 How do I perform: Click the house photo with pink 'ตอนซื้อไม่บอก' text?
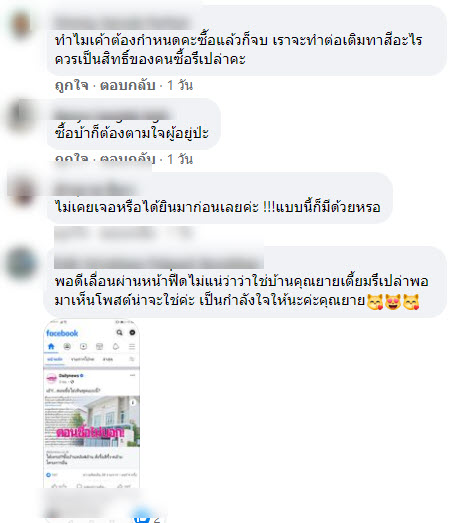point(92,421)
